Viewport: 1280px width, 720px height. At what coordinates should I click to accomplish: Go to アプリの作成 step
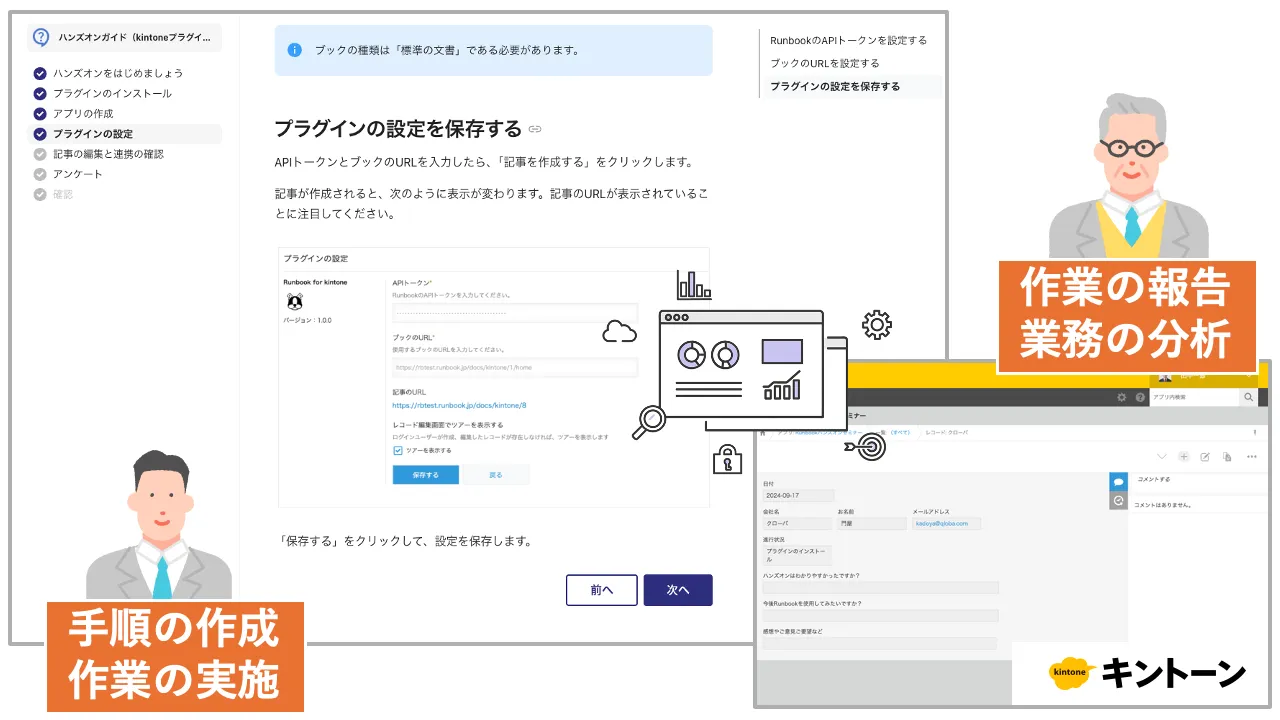click(82, 113)
